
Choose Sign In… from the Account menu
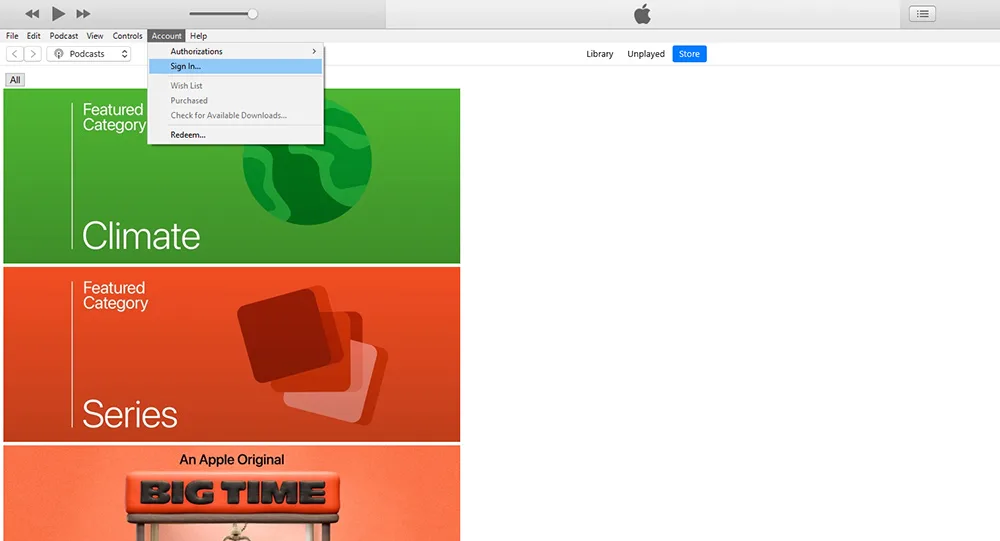[x=235, y=66]
